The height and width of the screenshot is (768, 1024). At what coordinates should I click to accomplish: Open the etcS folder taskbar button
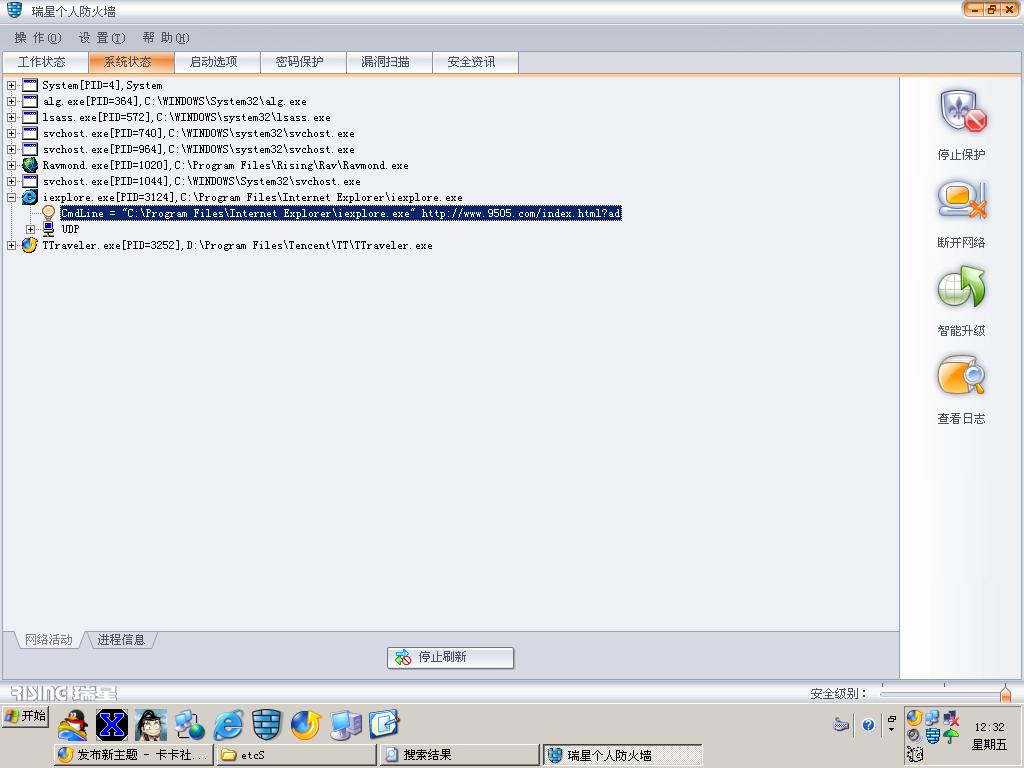click(x=296, y=755)
